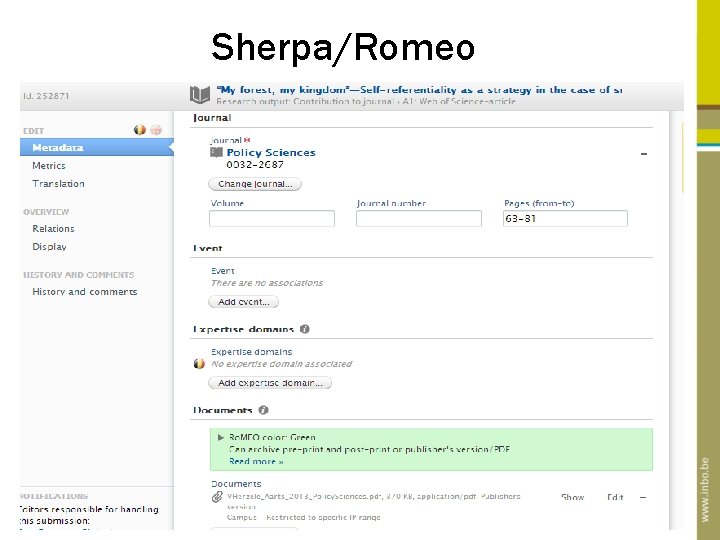The width and height of the screenshot is (720, 540).
Task: Click the info icon beside Documents heading
Action: coord(263,410)
